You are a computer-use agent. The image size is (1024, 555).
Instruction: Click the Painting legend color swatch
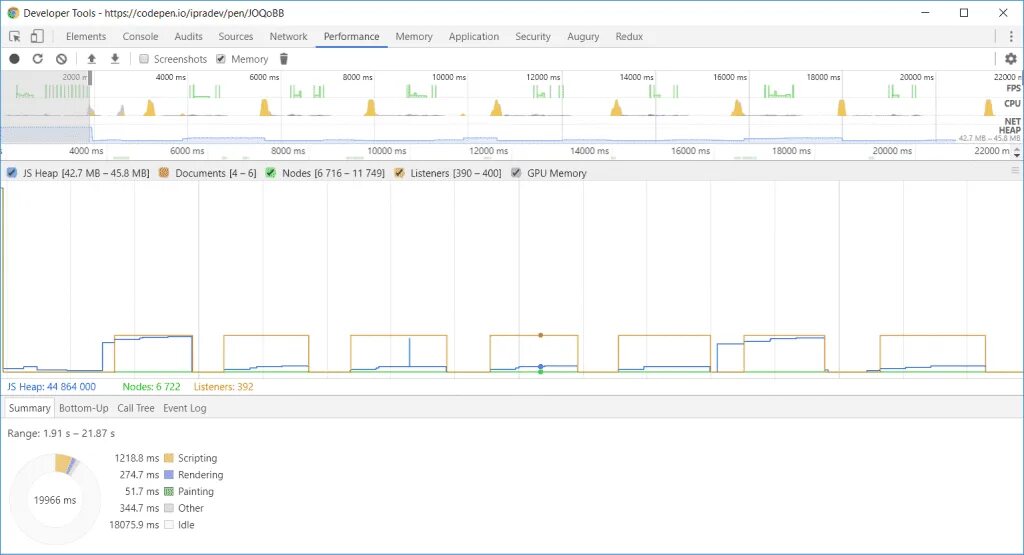pos(169,492)
